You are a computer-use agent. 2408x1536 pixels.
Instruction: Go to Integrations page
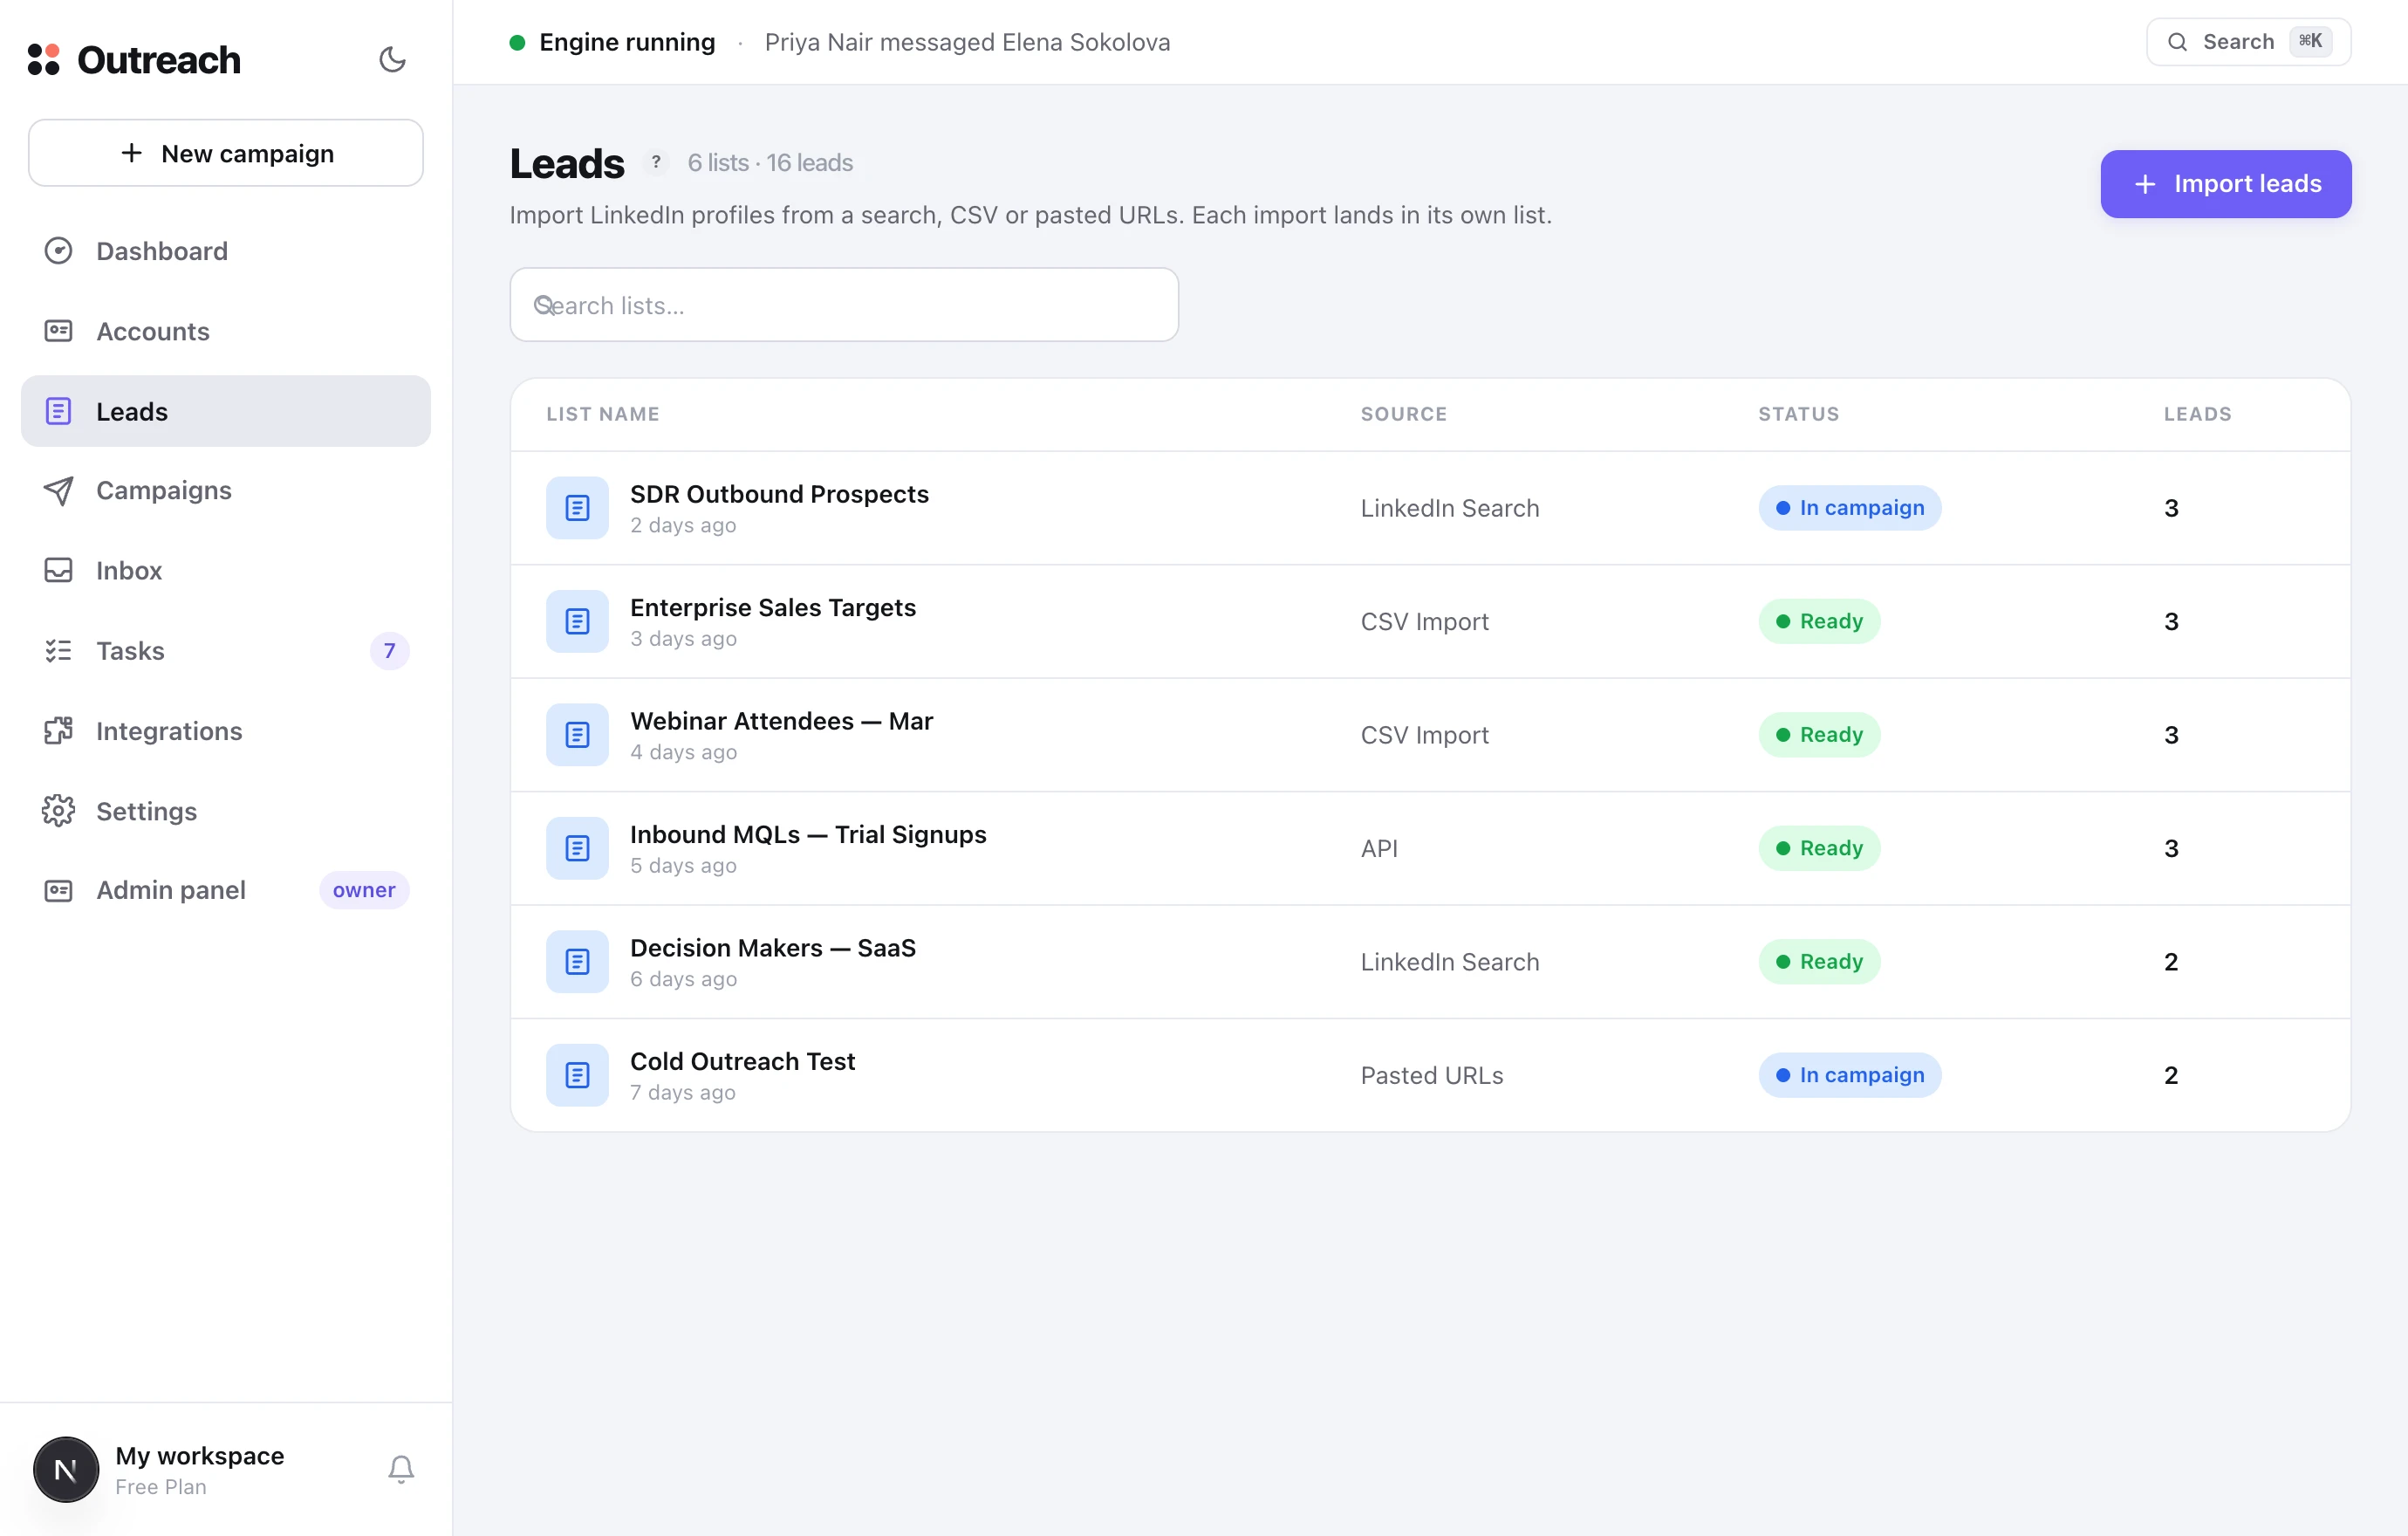[x=226, y=731]
